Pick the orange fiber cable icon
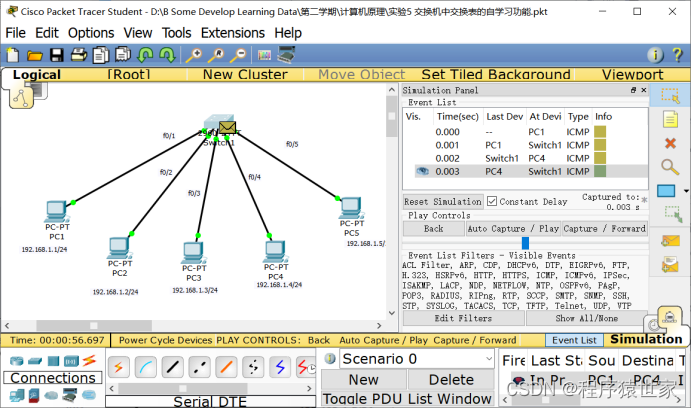 point(226,367)
